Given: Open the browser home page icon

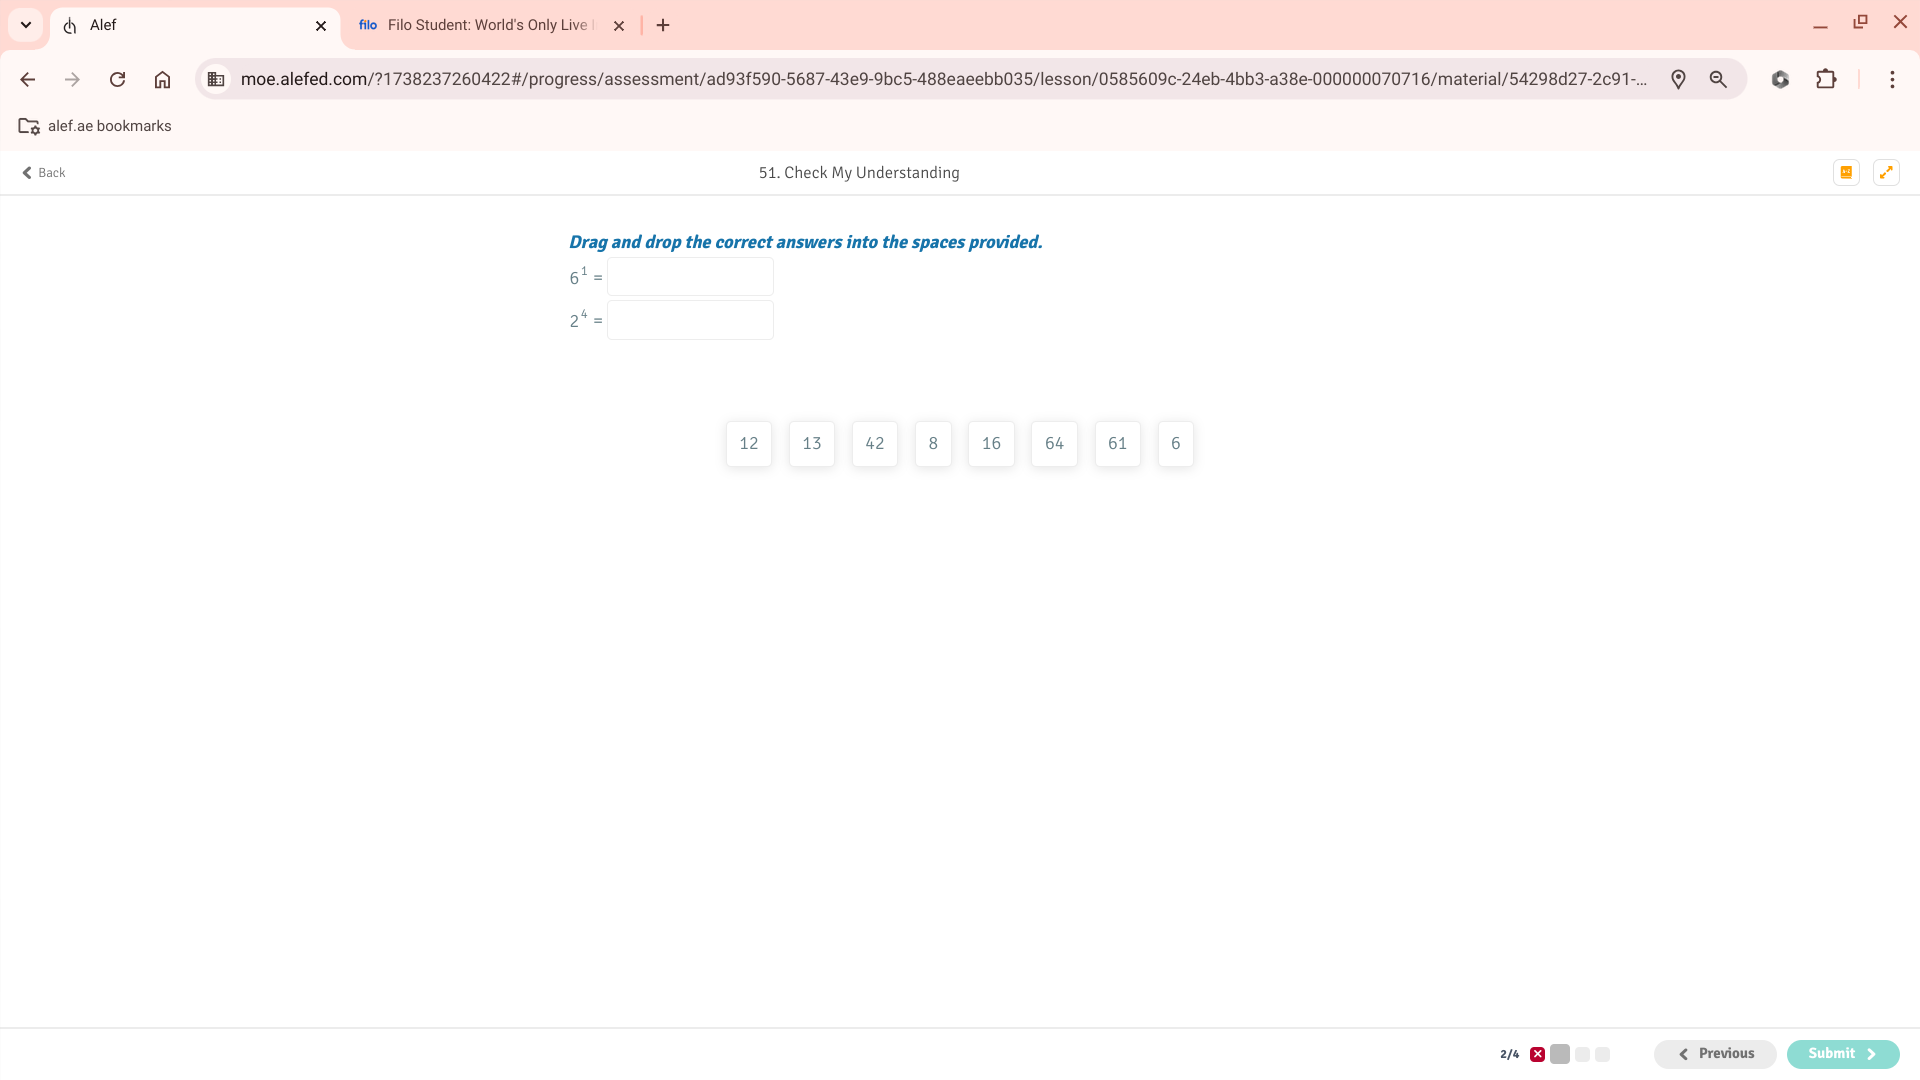Looking at the screenshot, I should [162, 79].
